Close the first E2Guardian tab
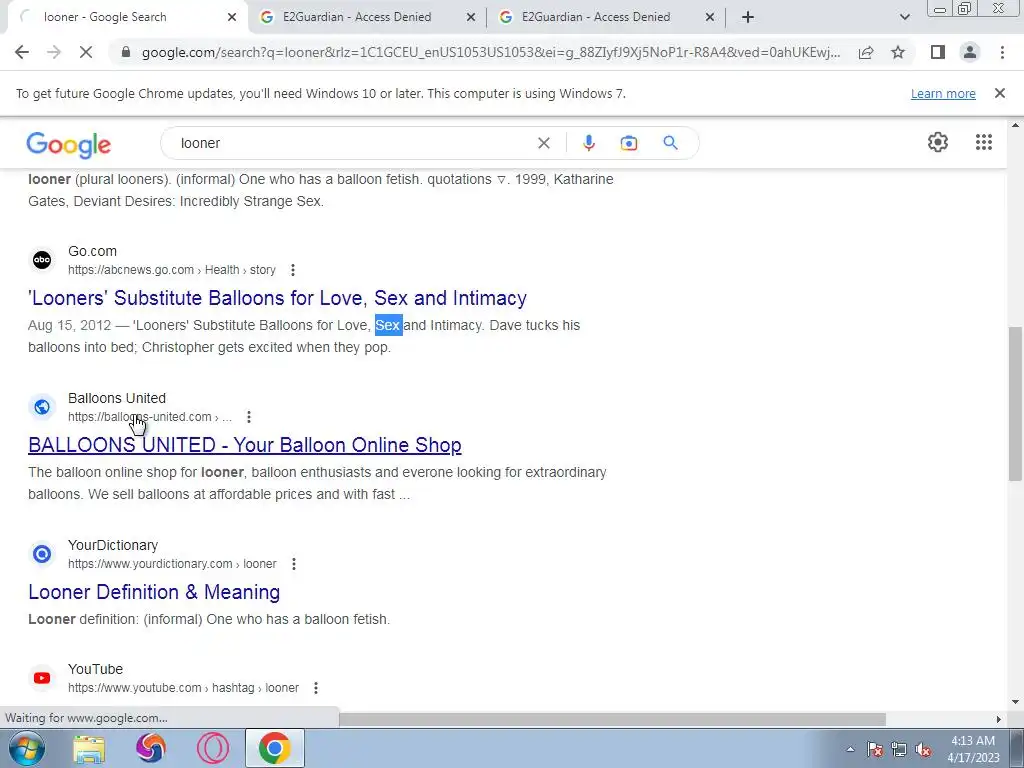 coord(470,17)
